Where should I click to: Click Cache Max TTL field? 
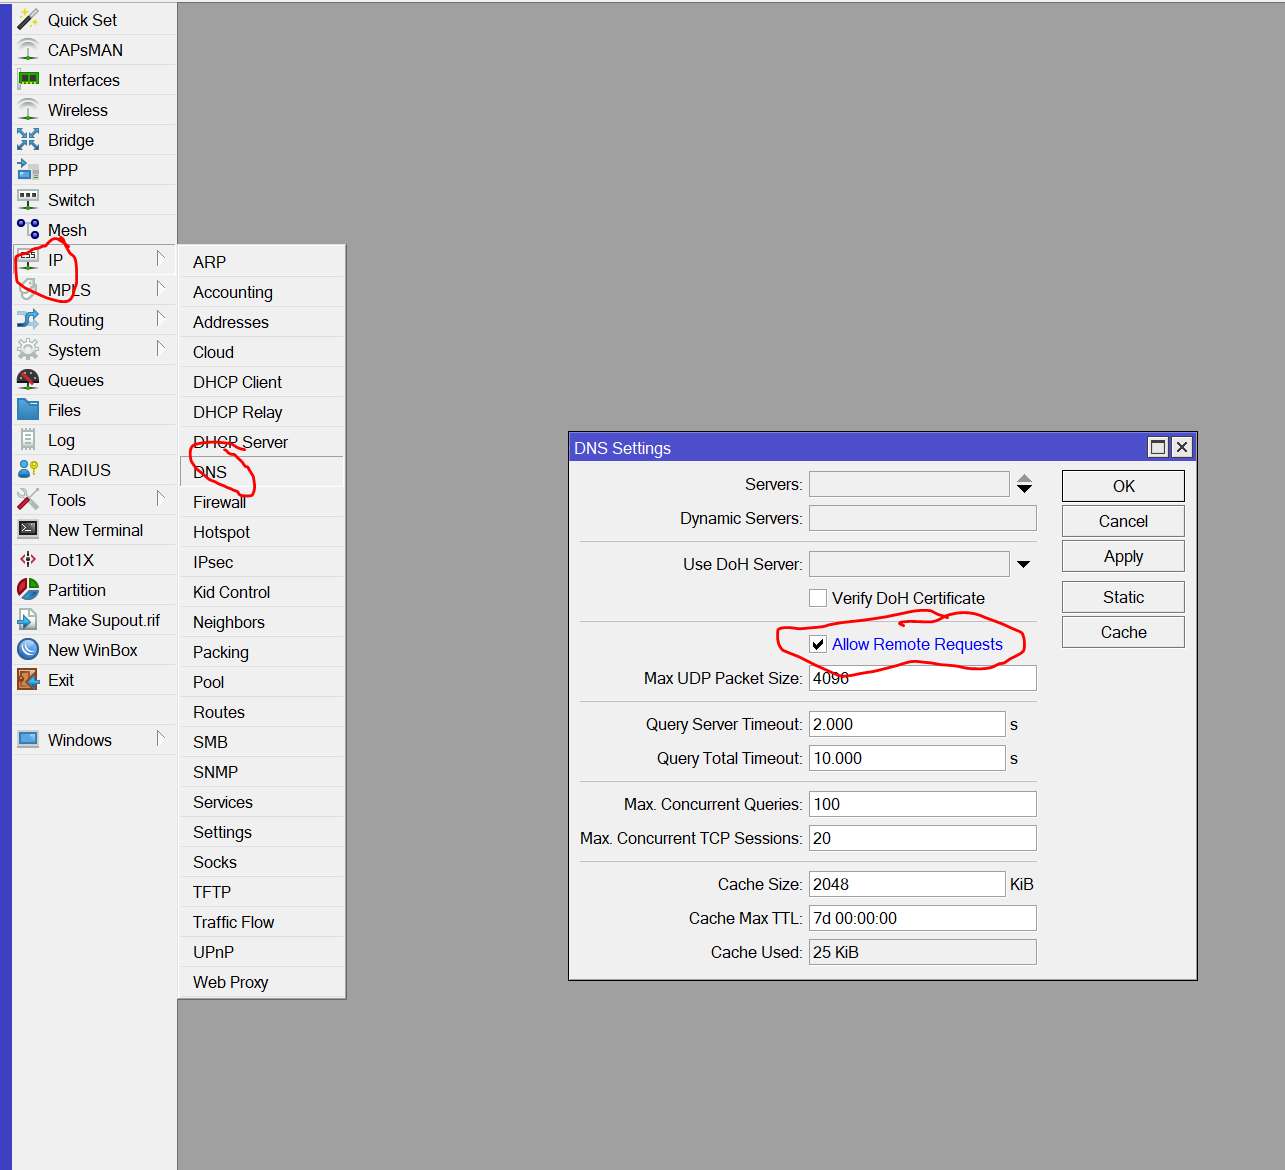click(922, 918)
